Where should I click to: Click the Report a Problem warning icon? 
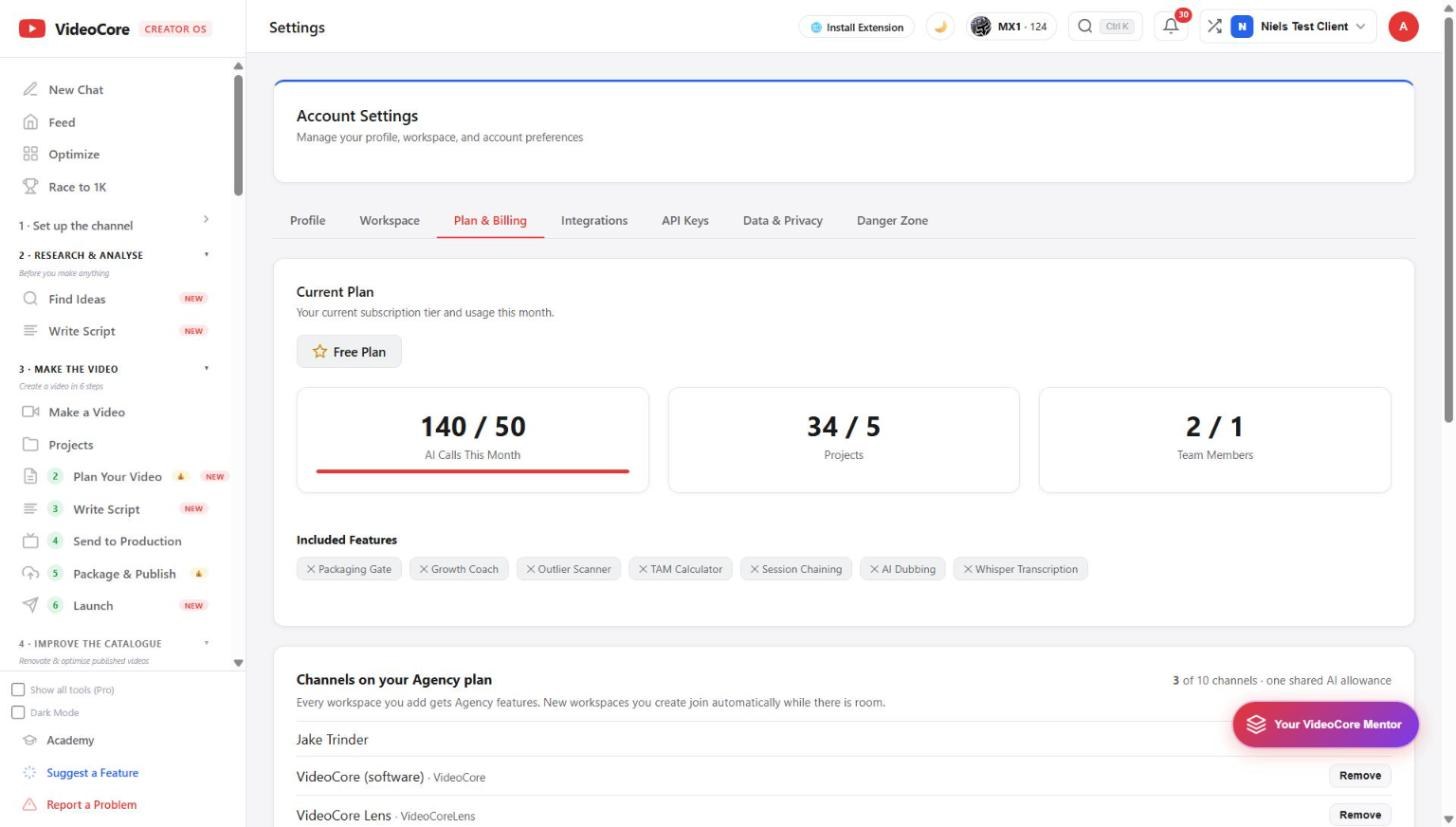29,805
